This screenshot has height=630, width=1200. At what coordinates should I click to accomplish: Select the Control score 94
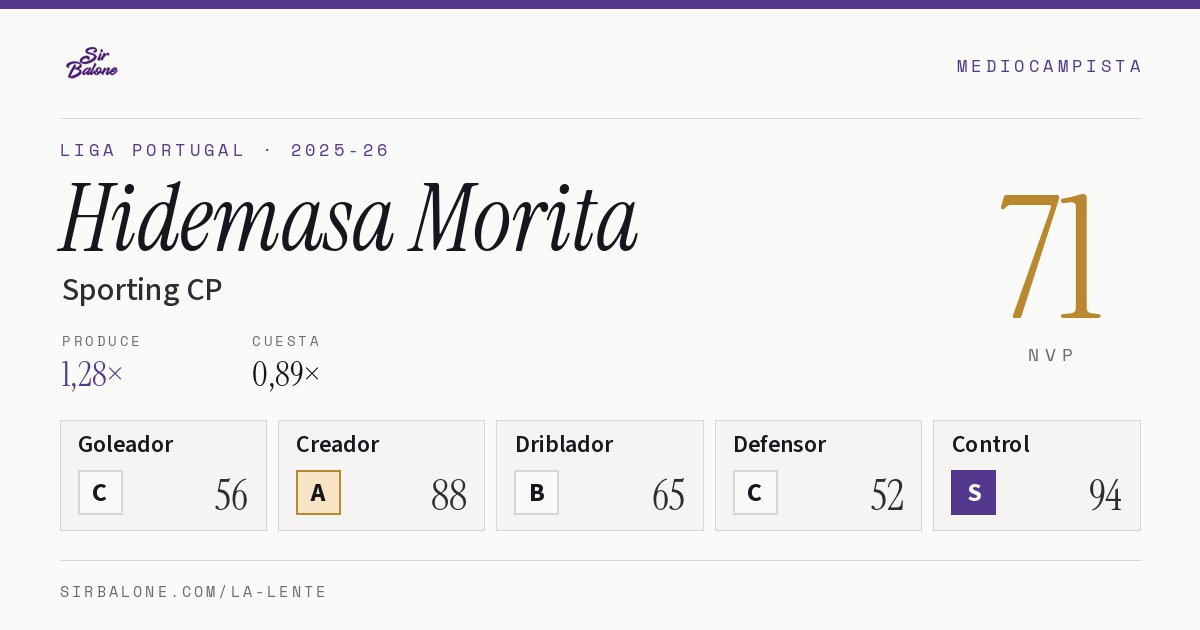[x=1105, y=495]
